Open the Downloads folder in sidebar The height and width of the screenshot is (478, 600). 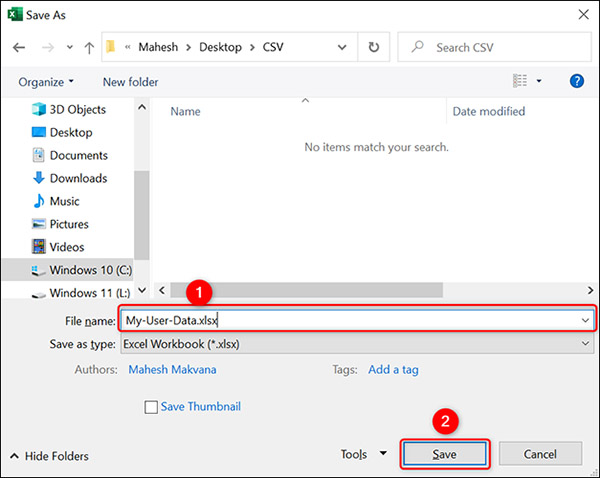point(78,178)
